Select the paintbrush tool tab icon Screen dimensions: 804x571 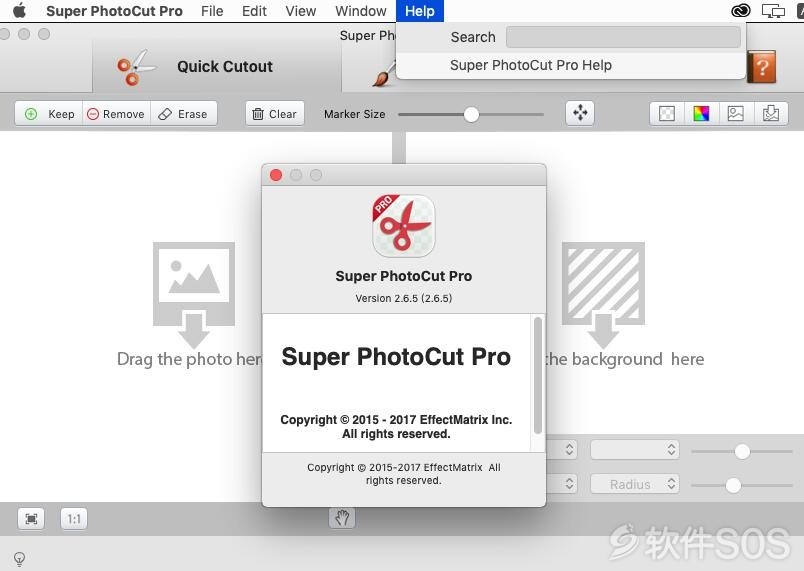click(384, 74)
